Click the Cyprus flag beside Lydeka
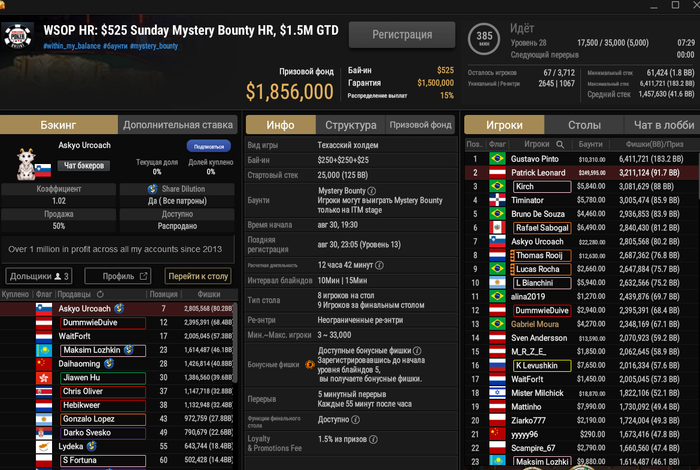Image resolution: width=700 pixels, height=470 pixels. click(44, 446)
